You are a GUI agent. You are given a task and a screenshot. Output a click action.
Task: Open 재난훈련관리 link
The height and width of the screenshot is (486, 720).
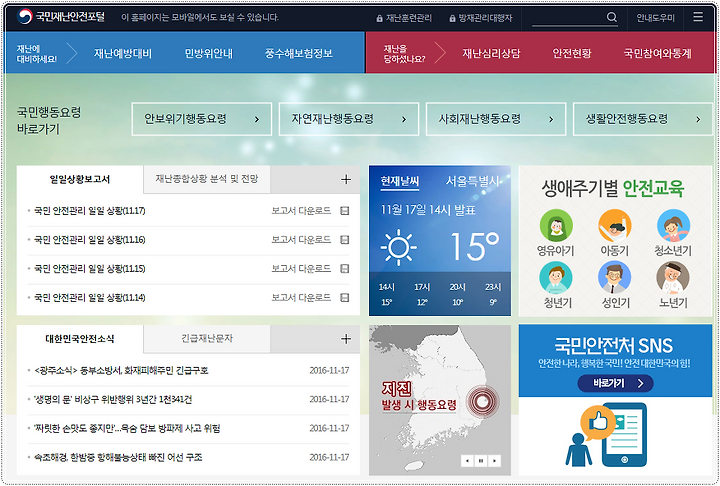tap(409, 18)
